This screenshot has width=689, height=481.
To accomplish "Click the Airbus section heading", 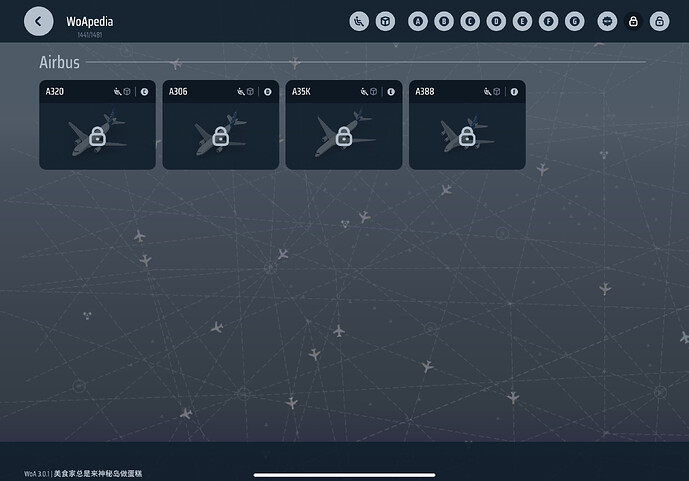I will tap(59, 62).
